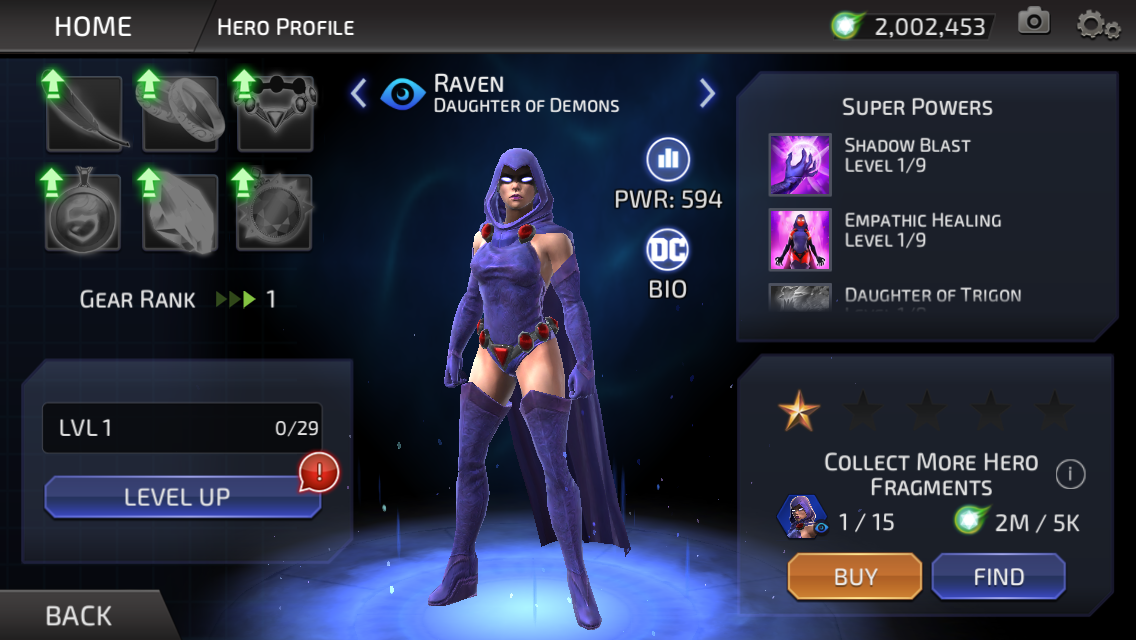Show info about hero fragments
The height and width of the screenshot is (640, 1136).
1070,475
